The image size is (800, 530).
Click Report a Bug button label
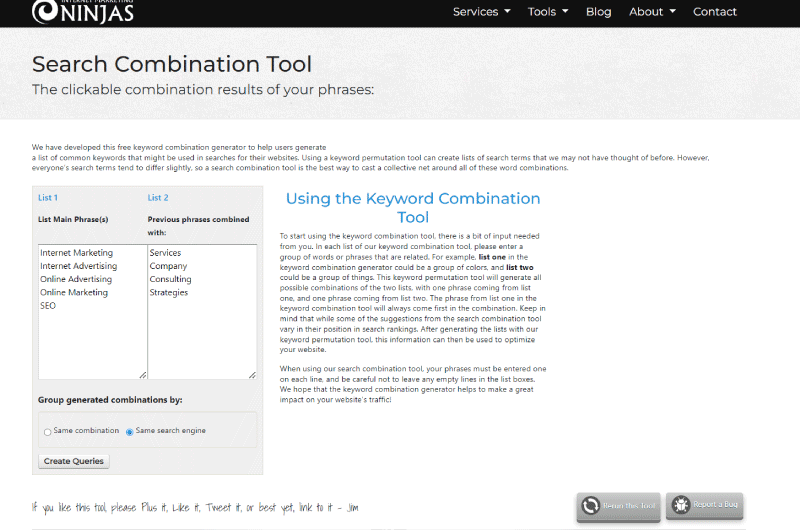(x=715, y=504)
